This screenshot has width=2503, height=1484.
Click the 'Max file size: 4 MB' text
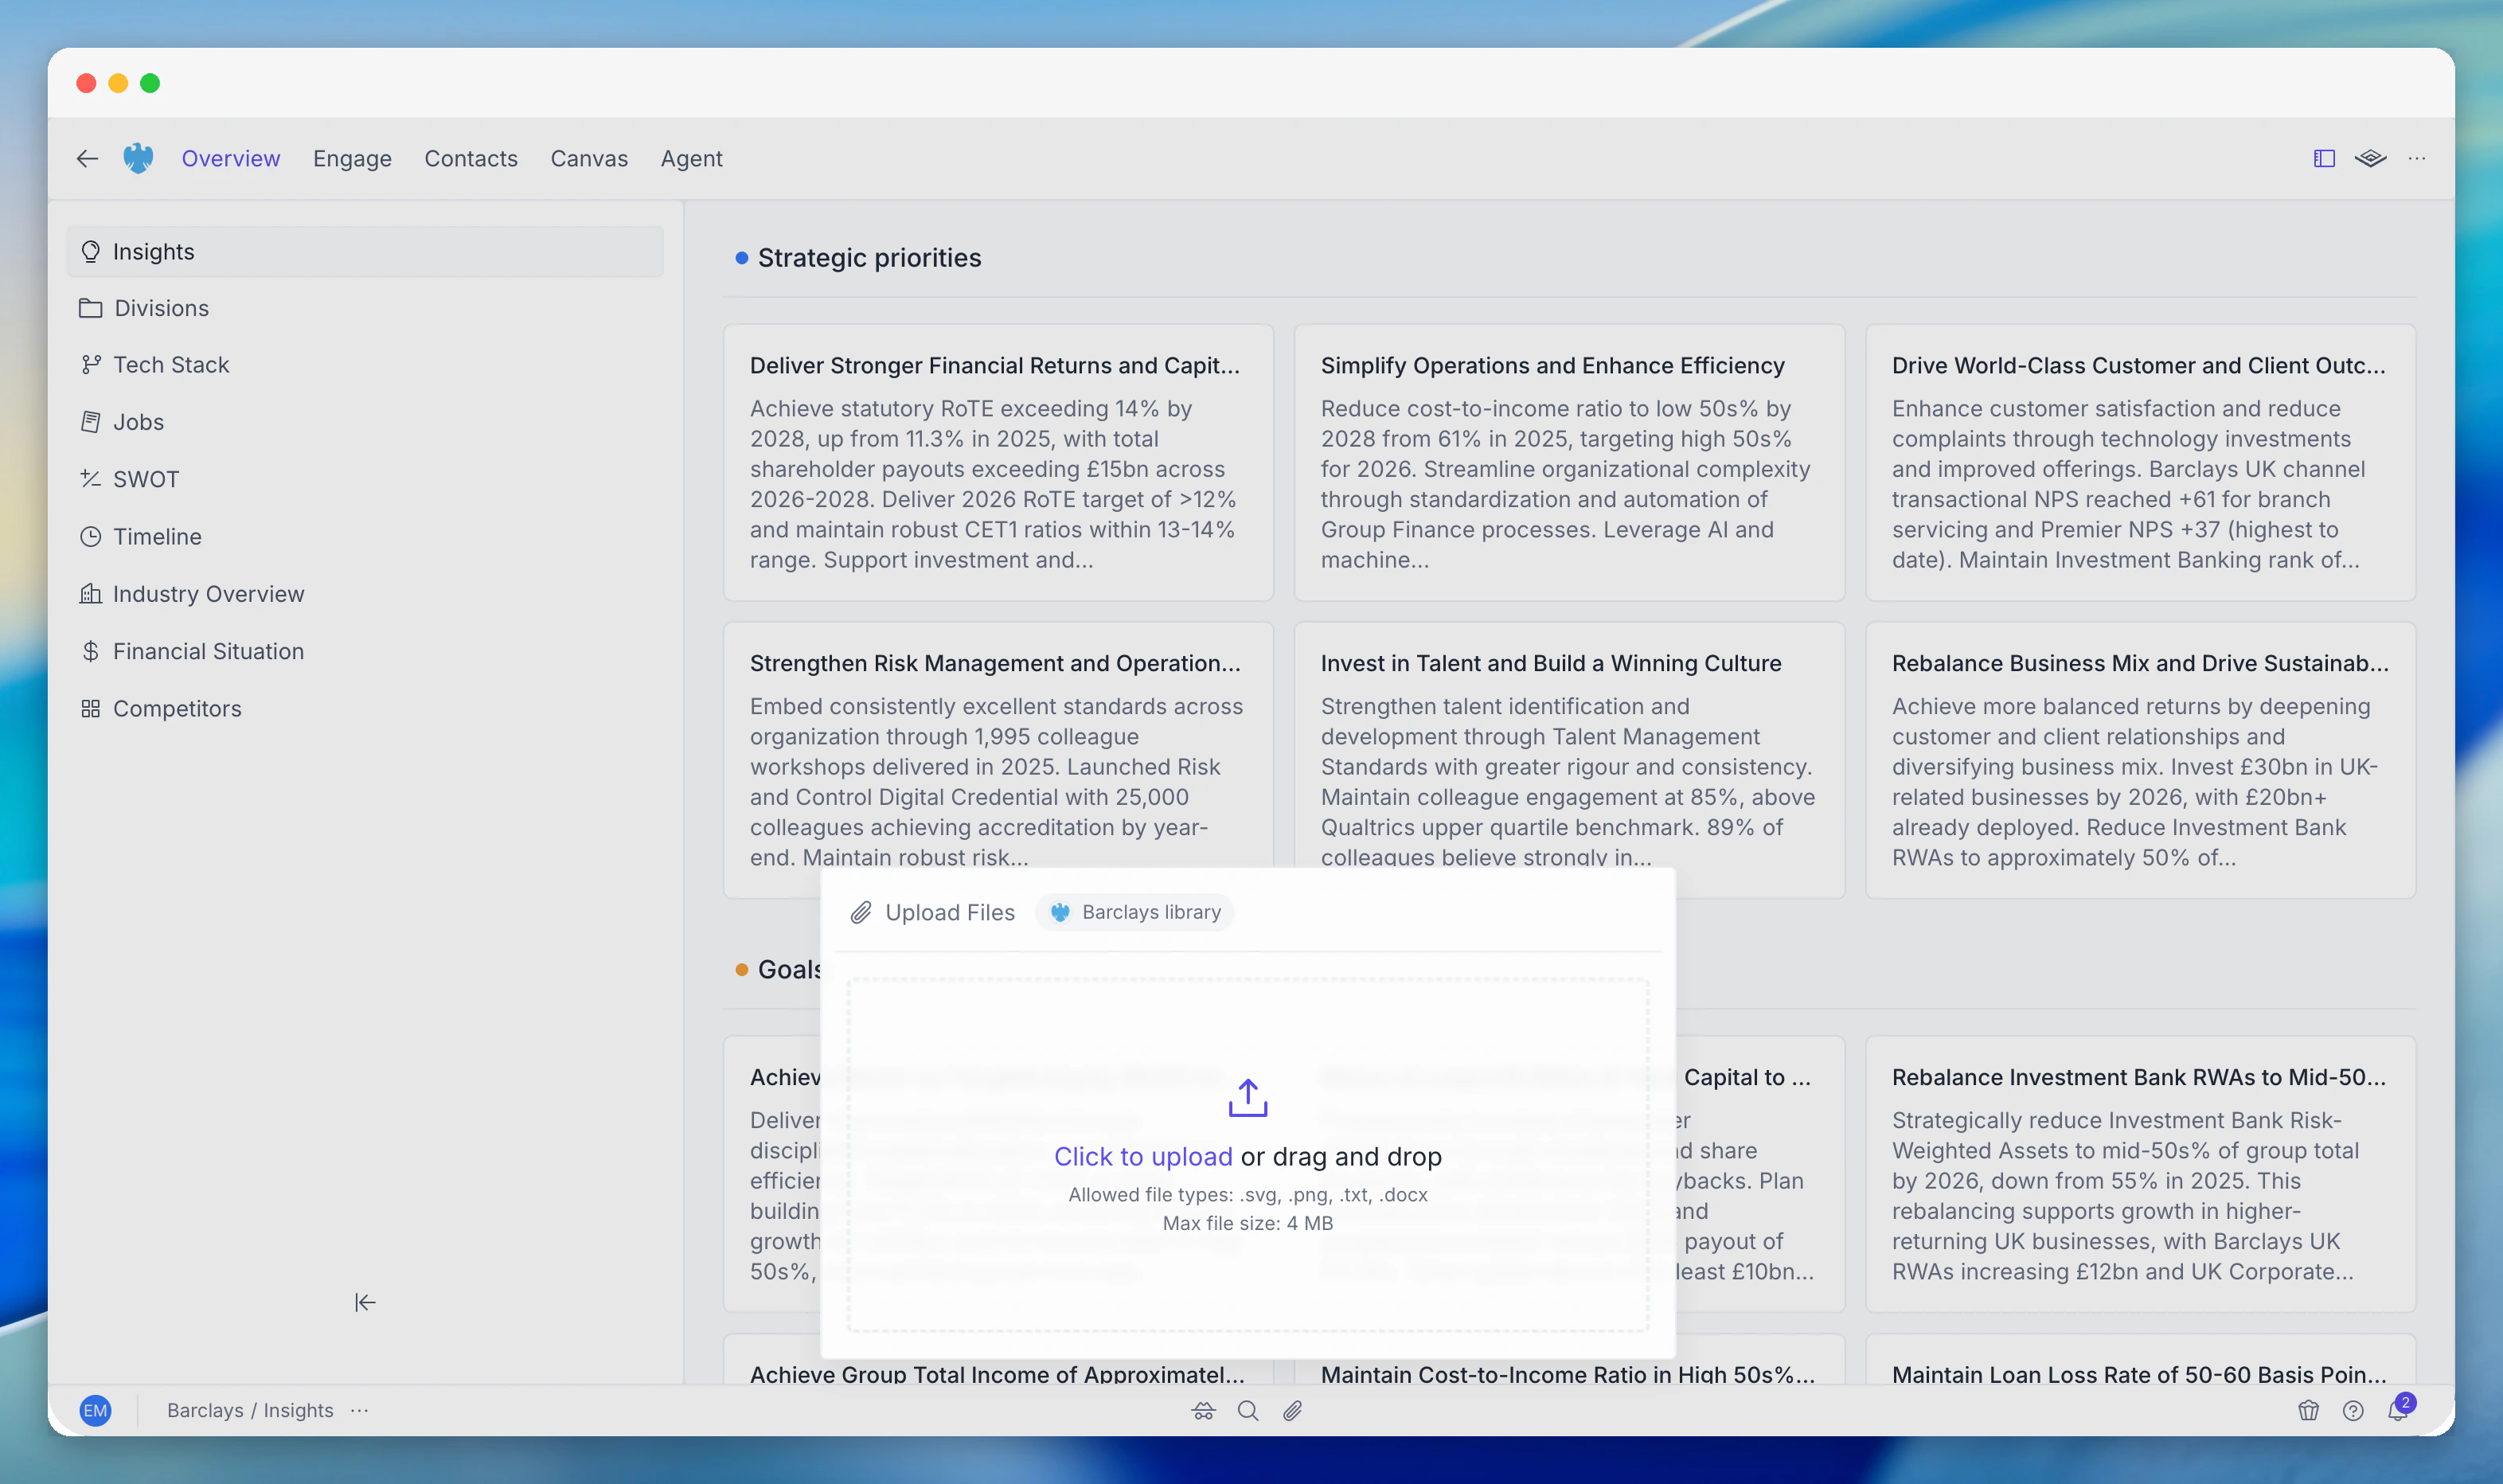pyautogui.click(x=1248, y=1223)
